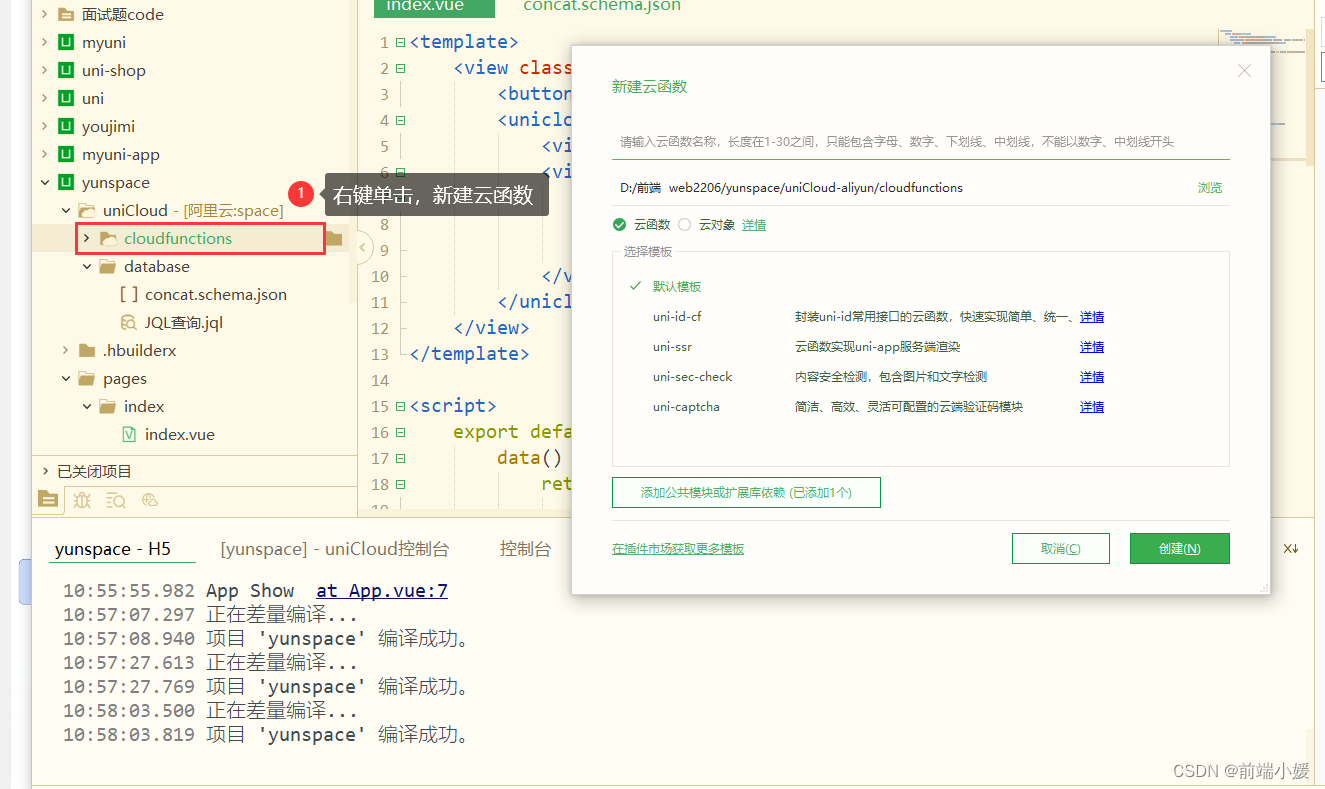
Task: Click the youjimi project icon
Action: [66, 126]
